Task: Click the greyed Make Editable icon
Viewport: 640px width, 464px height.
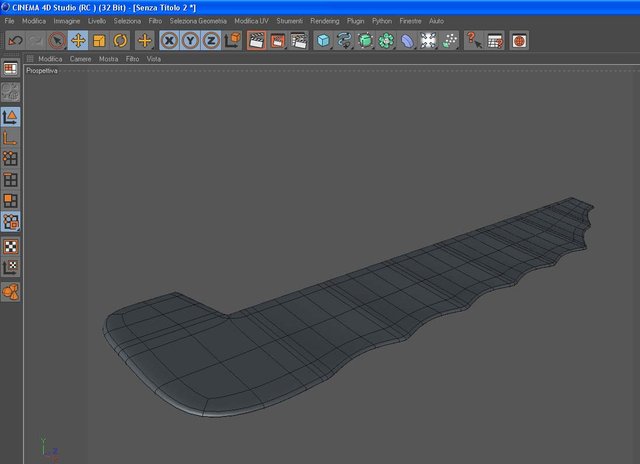Action: [x=11, y=92]
